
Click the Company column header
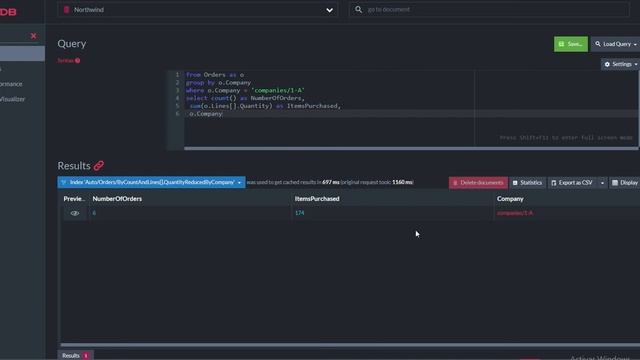tap(510, 199)
